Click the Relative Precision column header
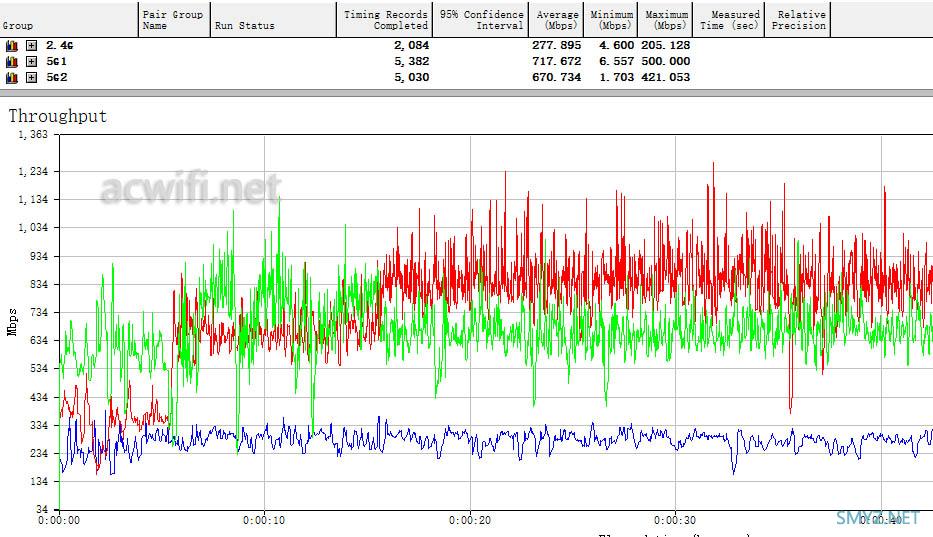The width and height of the screenshot is (933, 537). point(797,20)
